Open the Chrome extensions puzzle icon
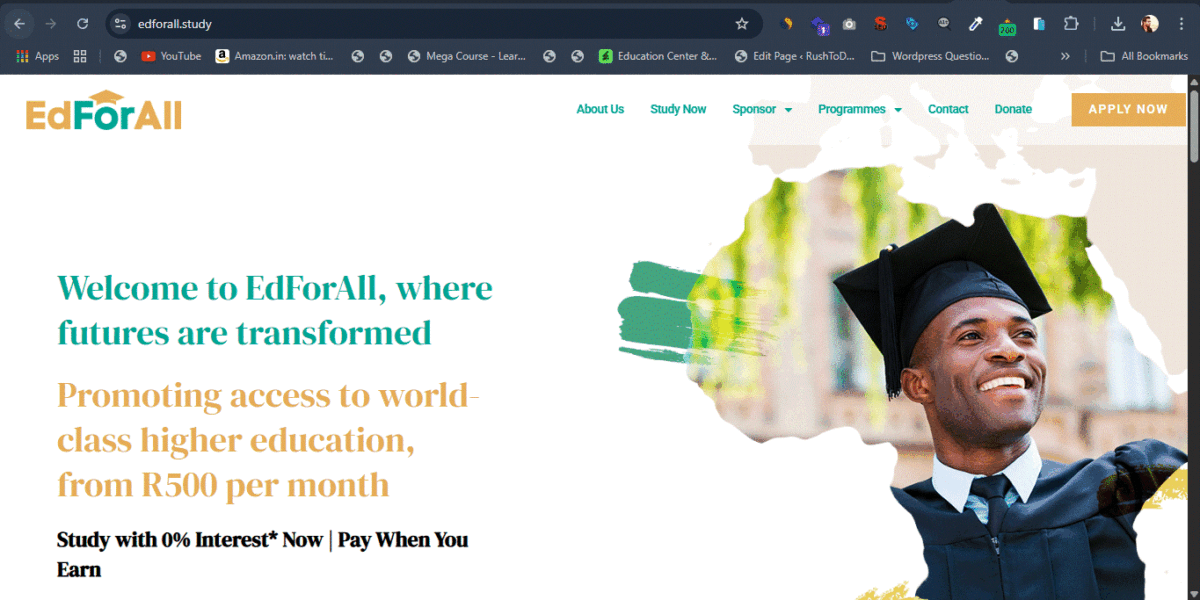Viewport: 1200px width, 600px height. pyautogui.click(x=1071, y=24)
